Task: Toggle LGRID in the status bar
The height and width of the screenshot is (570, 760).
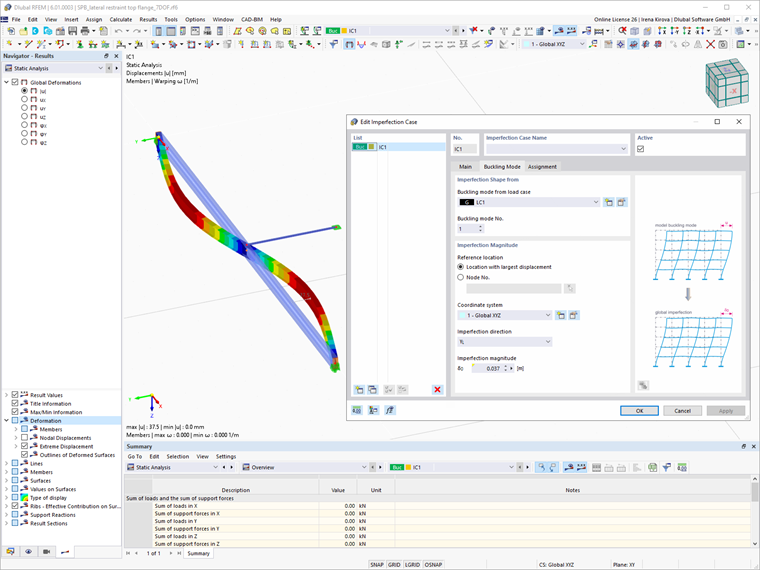Action: 412,565
